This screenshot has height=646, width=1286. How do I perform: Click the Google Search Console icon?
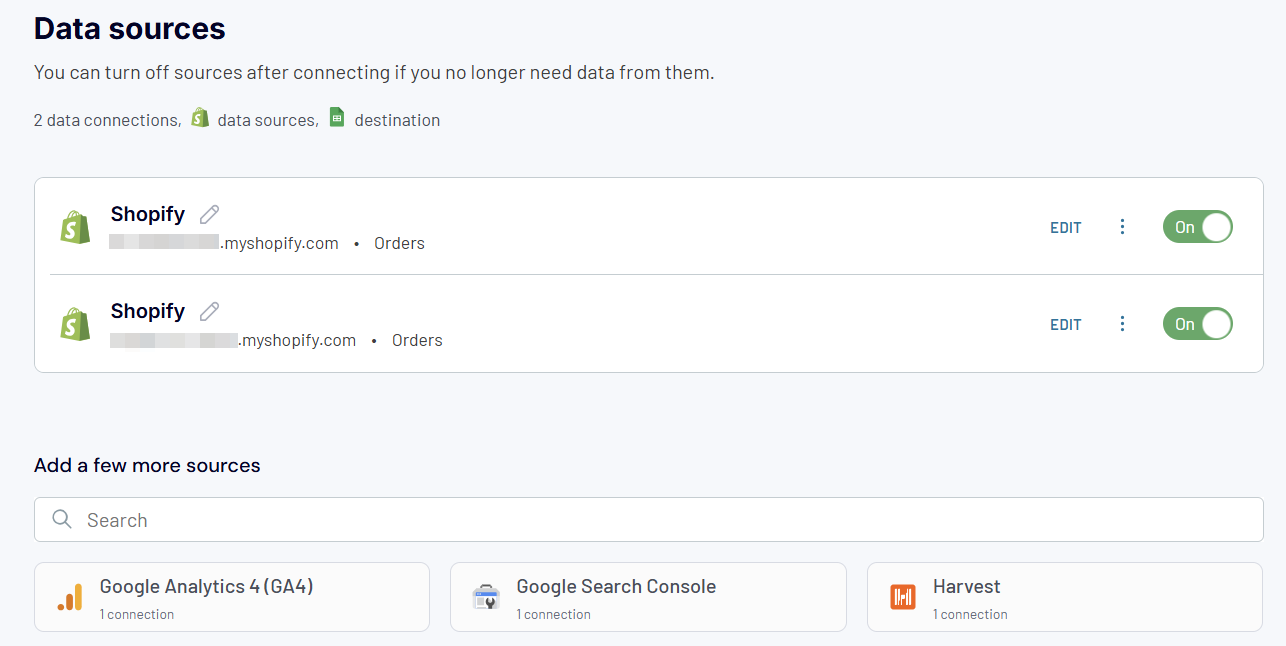coord(487,597)
